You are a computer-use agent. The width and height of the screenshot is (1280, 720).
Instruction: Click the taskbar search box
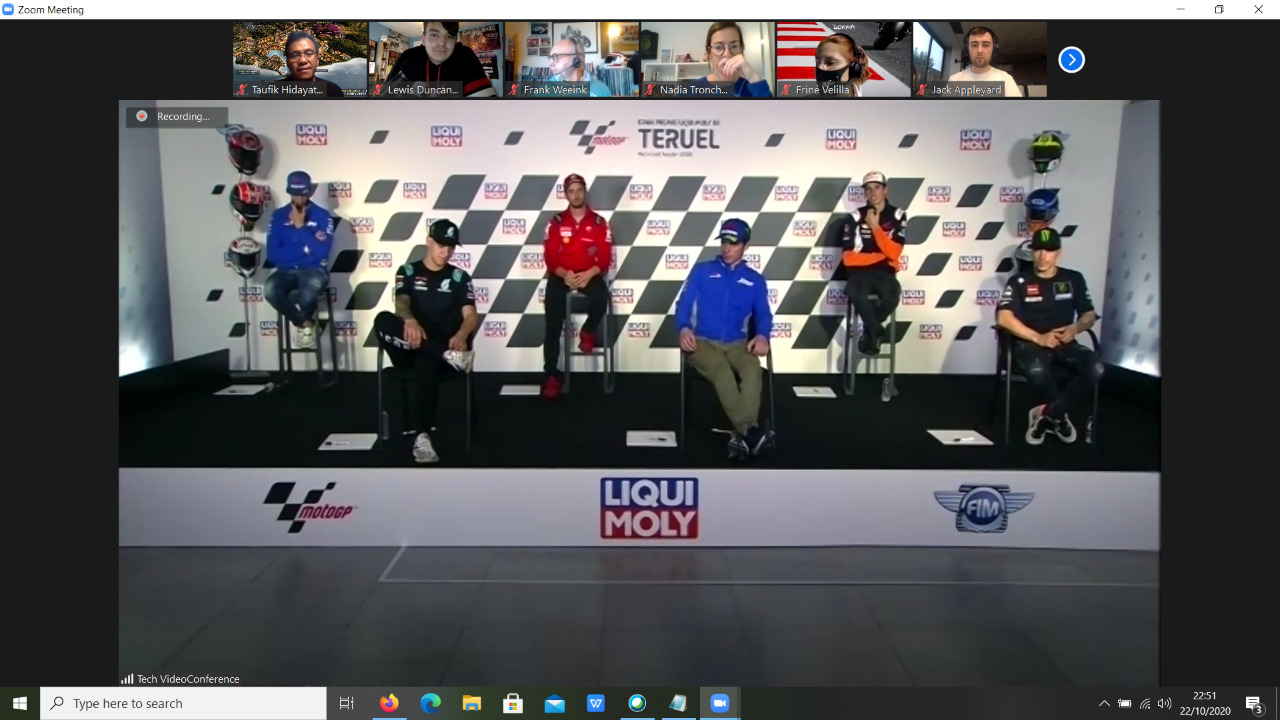(184, 703)
